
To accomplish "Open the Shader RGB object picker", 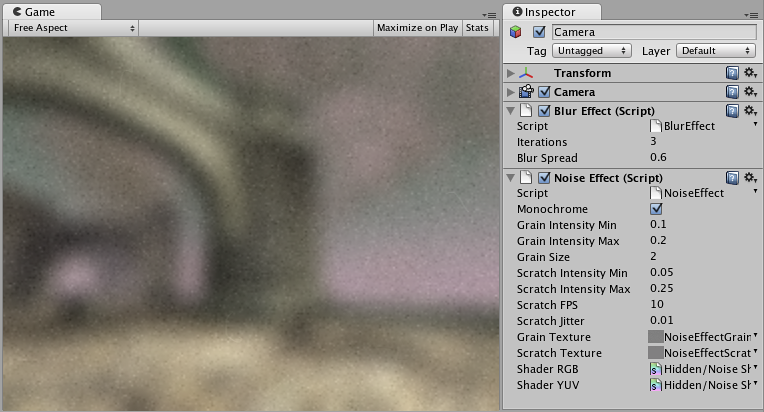I will (755, 368).
